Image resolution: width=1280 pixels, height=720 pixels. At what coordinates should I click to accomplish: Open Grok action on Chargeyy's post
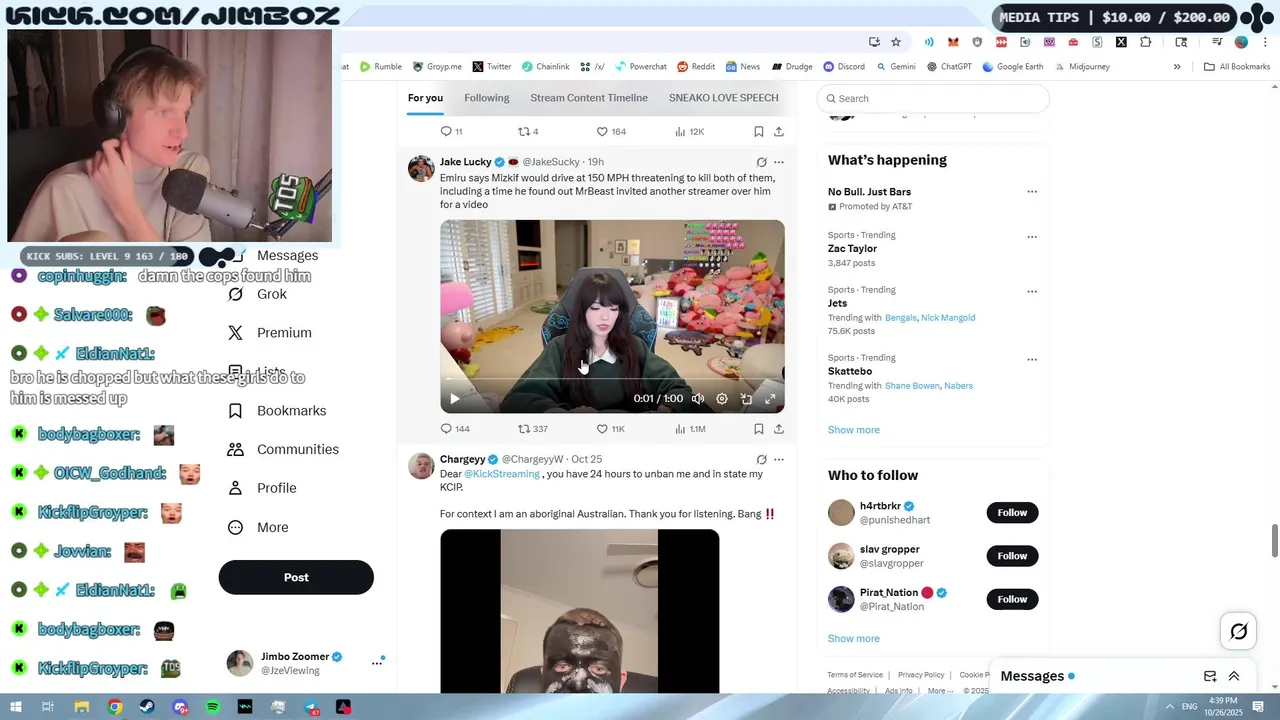pyautogui.click(x=761, y=460)
